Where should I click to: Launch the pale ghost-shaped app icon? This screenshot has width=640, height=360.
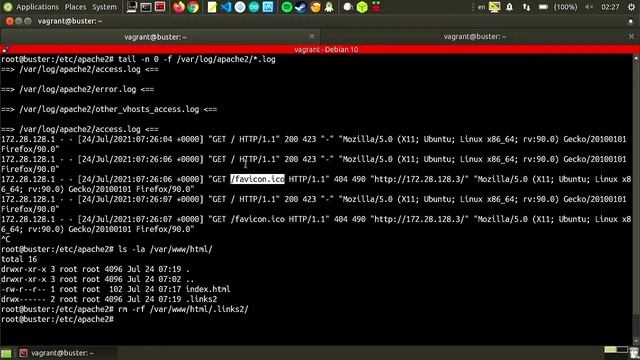point(329,7)
